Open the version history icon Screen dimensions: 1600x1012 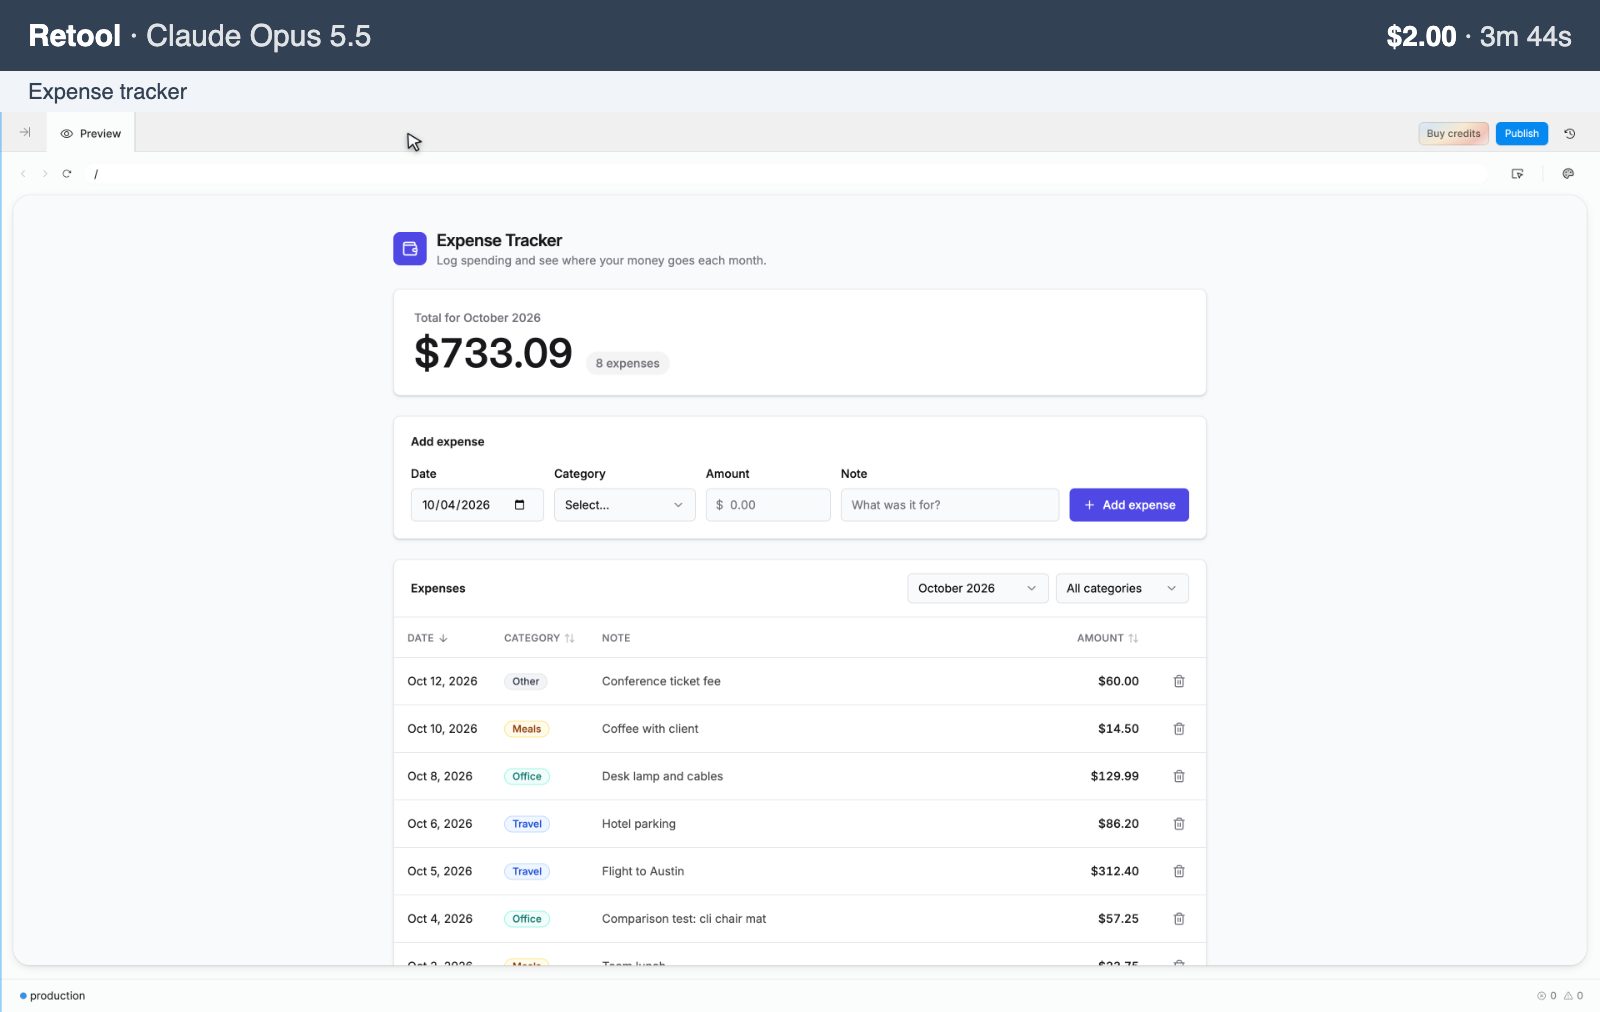point(1570,133)
